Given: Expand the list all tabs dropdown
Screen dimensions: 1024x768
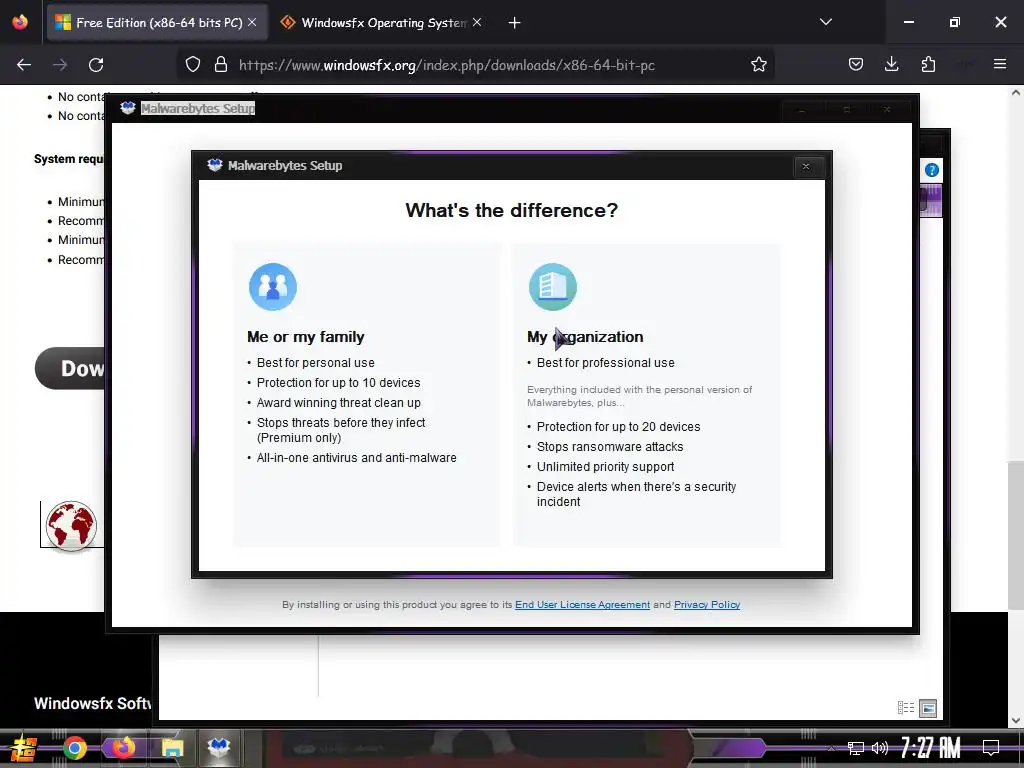Looking at the screenshot, I should pyautogui.click(x=825, y=22).
